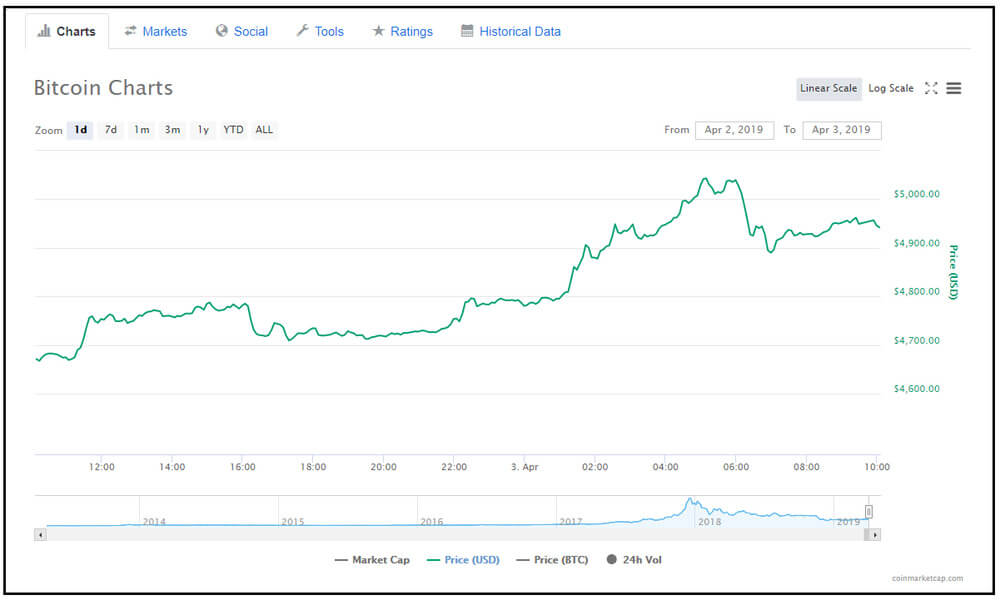Viewport: 1000px width, 600px height.
Task: Switch chart to Log Scale
Action: (890, 88)
